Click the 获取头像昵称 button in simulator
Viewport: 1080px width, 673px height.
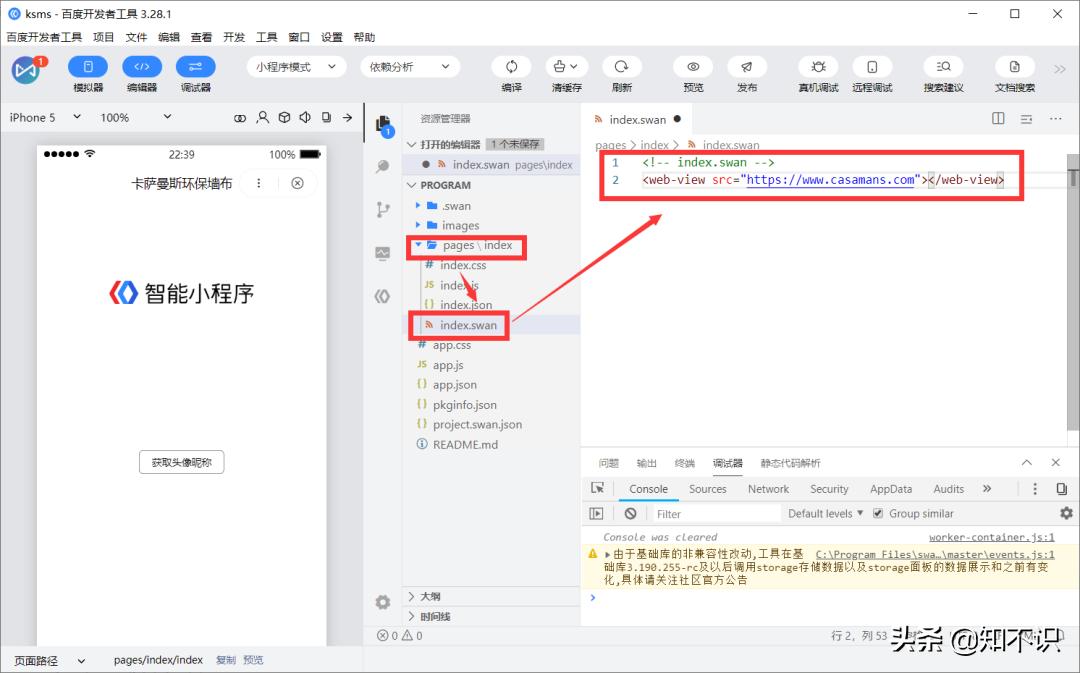(181, 462)
